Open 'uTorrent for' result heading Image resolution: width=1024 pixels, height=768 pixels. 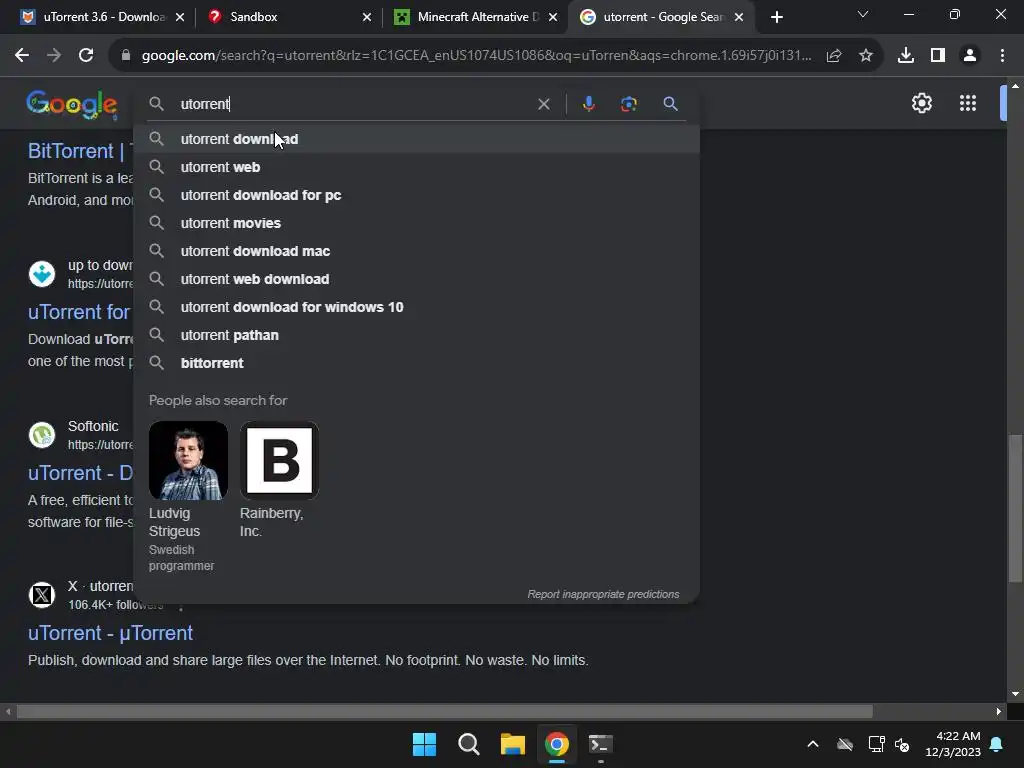80,312
